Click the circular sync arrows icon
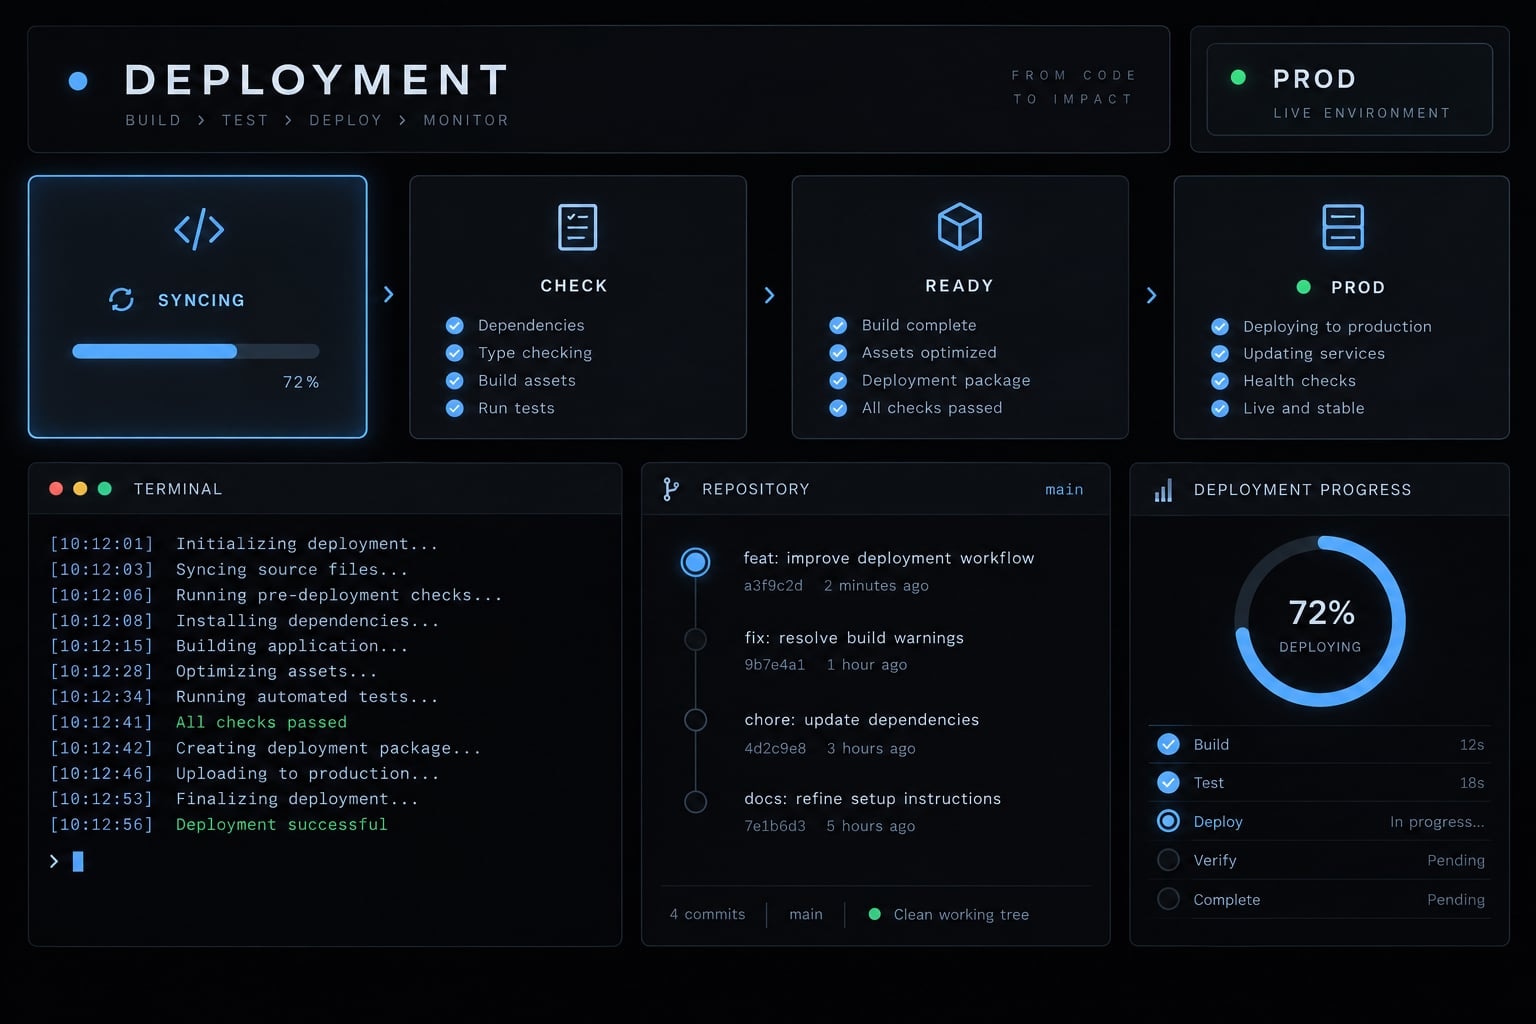This screenshot has width=1536, height=1024. (121, 299)
